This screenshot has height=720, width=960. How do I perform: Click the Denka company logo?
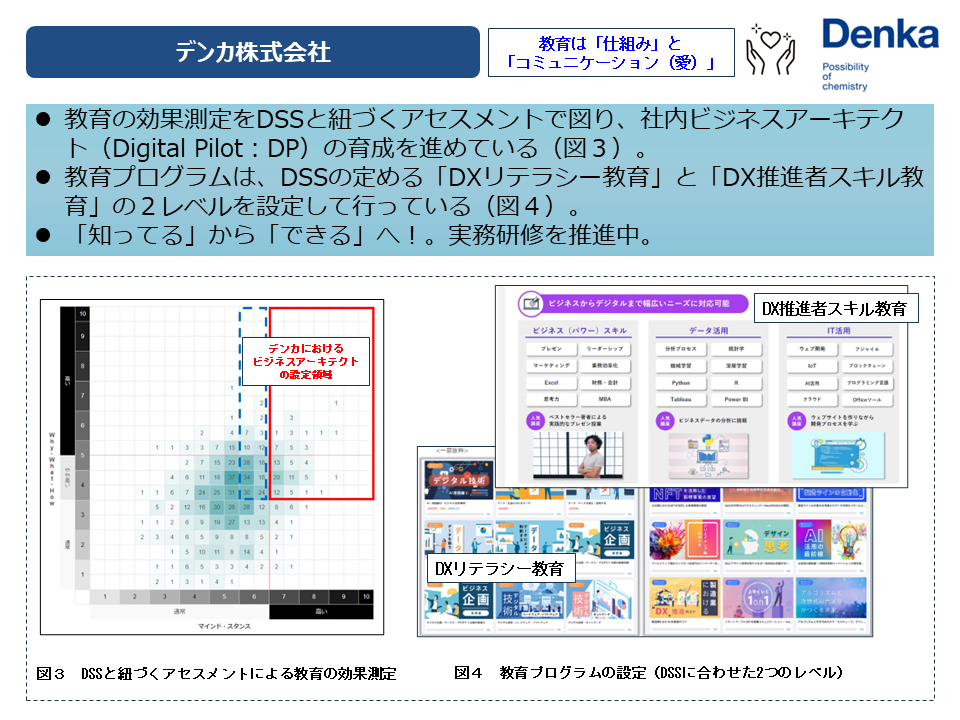point(880,53)
